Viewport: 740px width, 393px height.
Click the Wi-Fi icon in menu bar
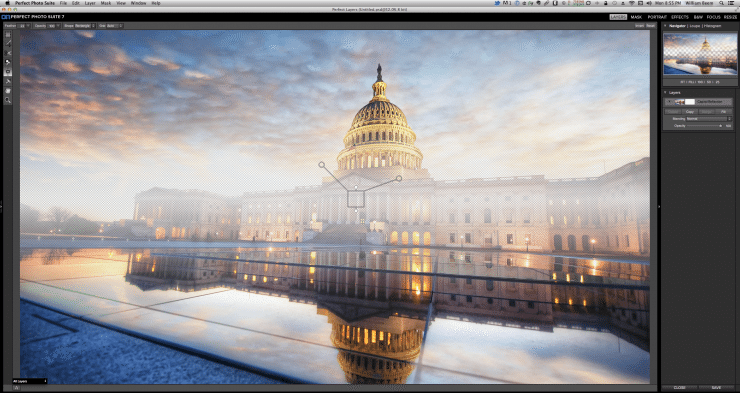pos(631,3)
